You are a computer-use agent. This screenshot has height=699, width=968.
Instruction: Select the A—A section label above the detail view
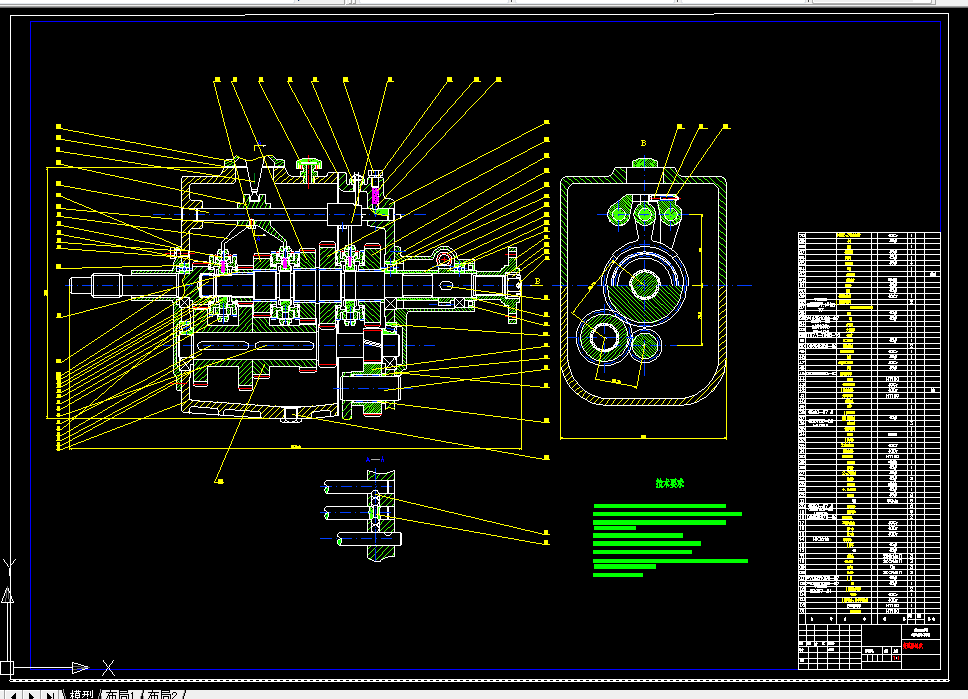click(375, 459)
